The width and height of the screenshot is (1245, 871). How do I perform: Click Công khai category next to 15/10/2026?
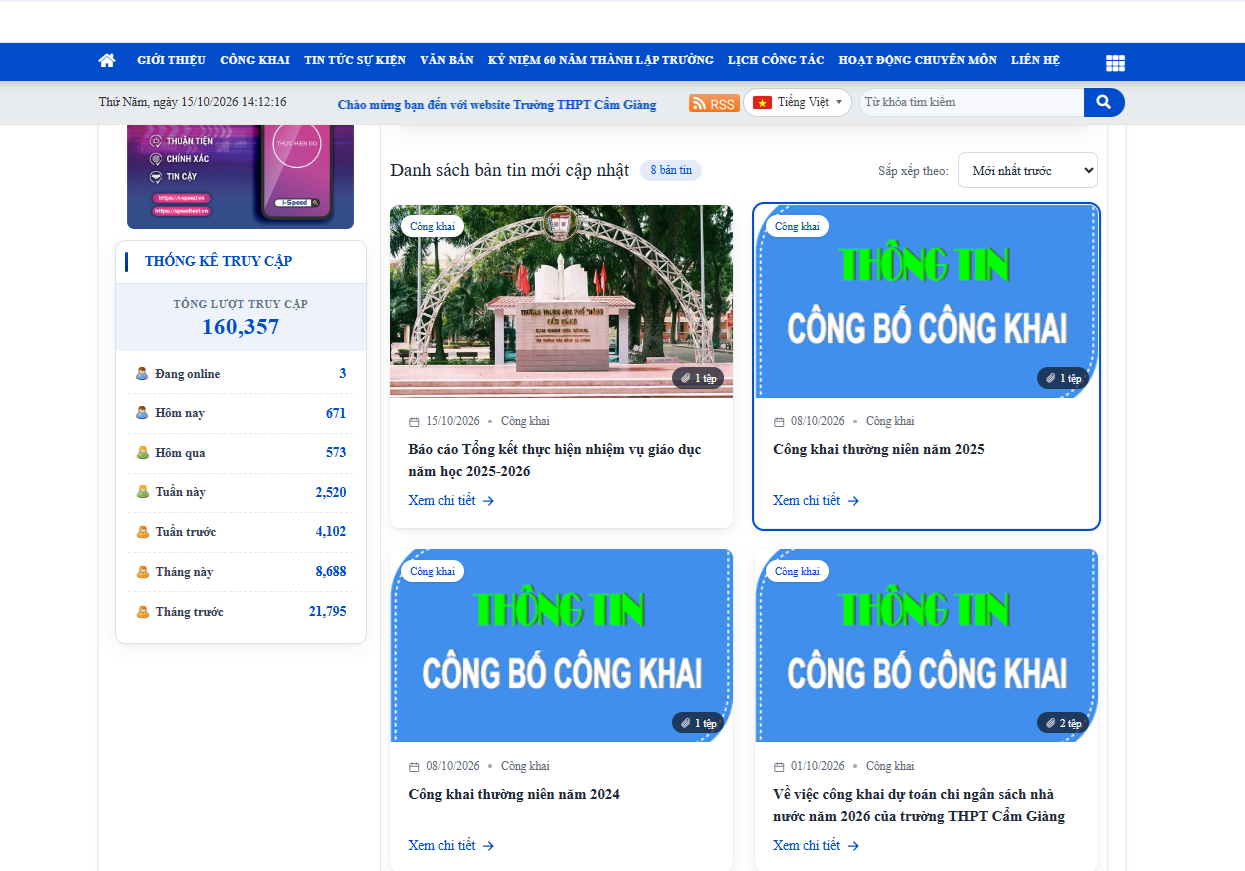tap(525, 422)
